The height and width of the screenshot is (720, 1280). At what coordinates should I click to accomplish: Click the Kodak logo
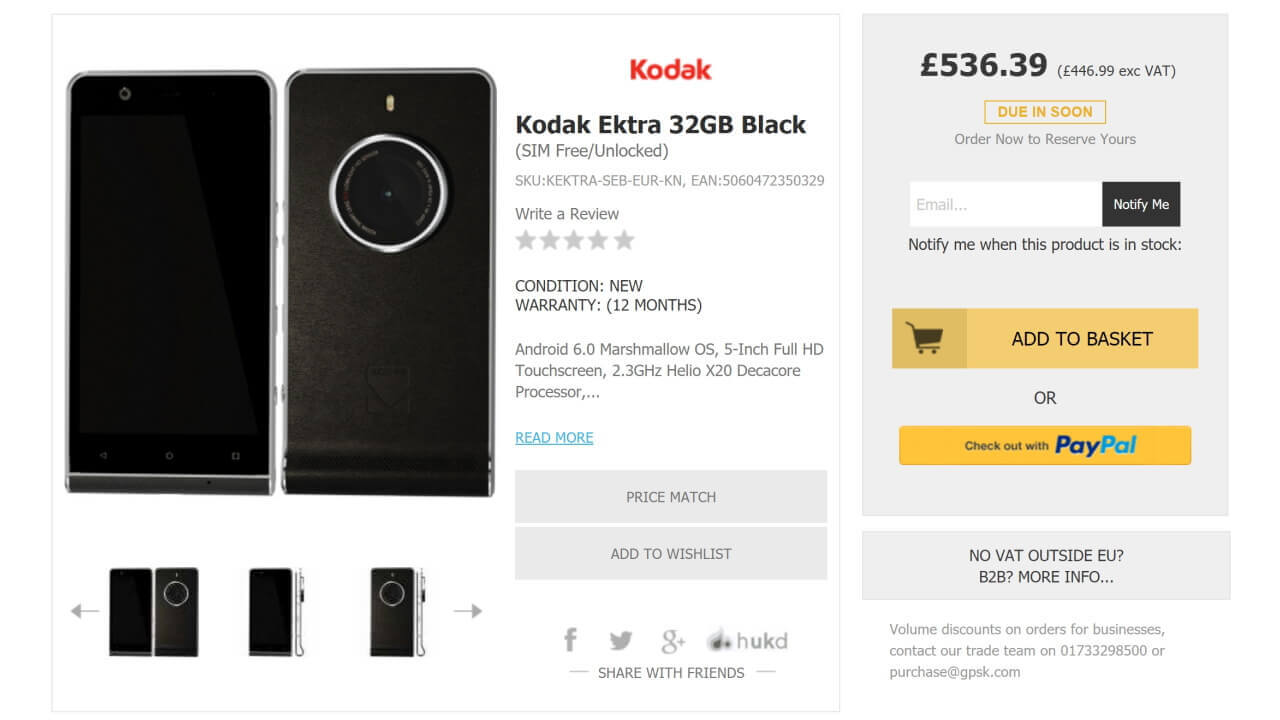[670, 69]
